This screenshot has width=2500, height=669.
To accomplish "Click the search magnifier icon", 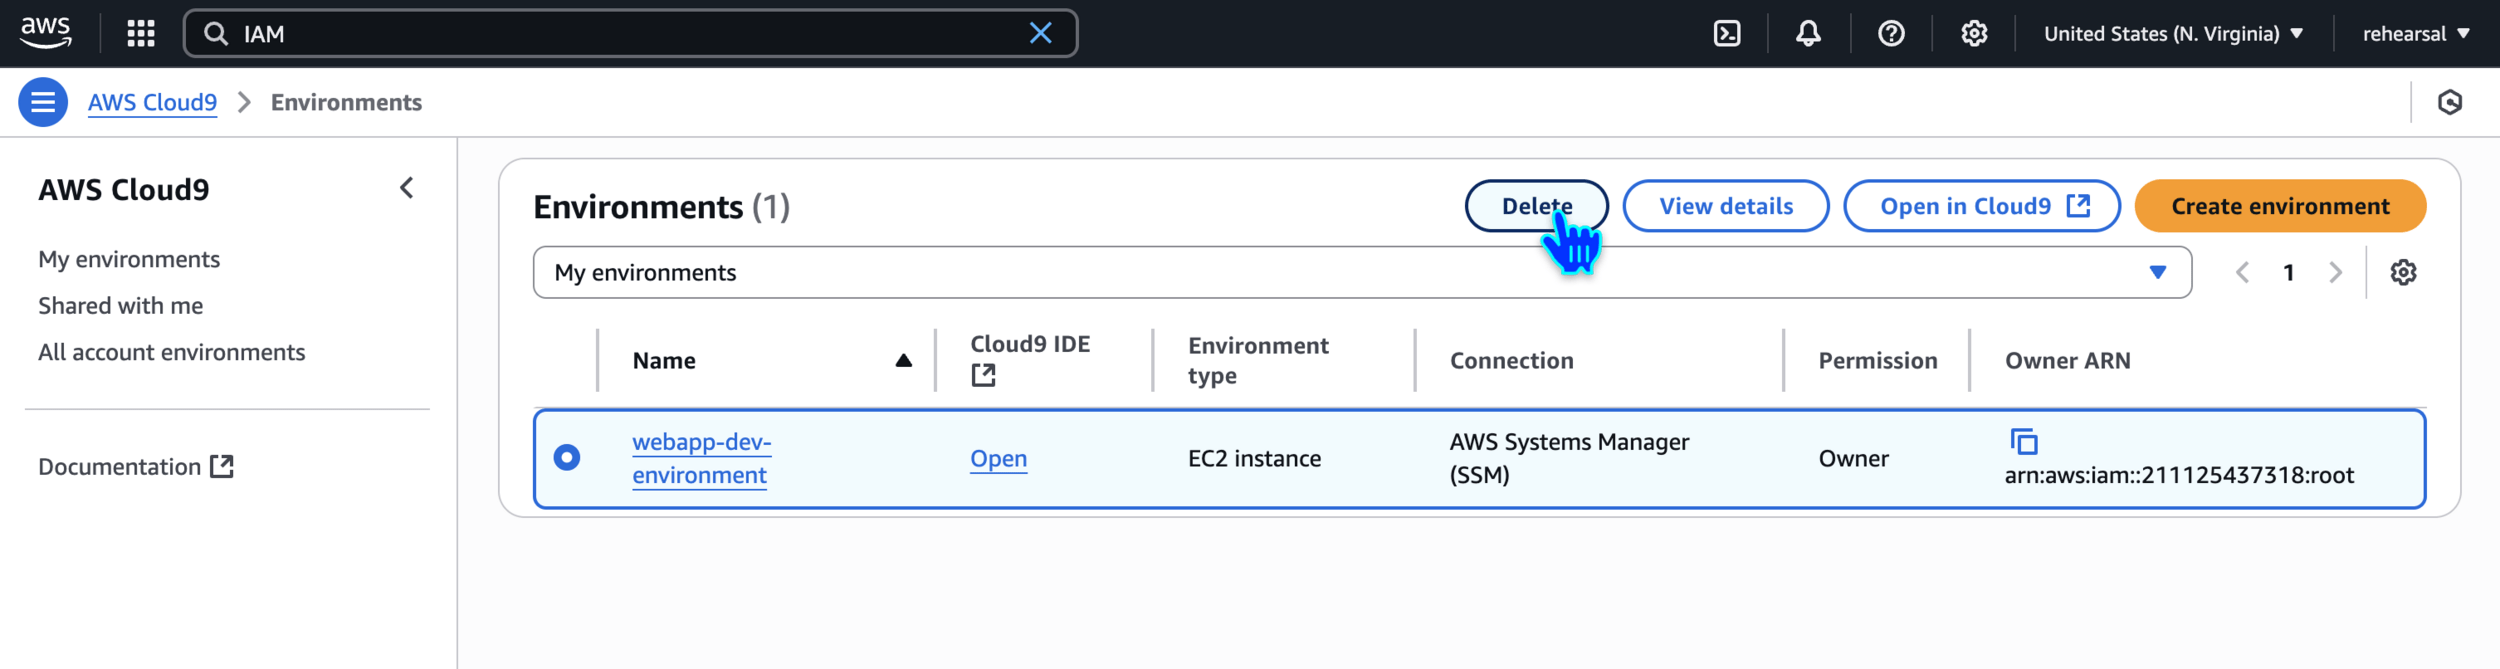I will tap(215, 34).
